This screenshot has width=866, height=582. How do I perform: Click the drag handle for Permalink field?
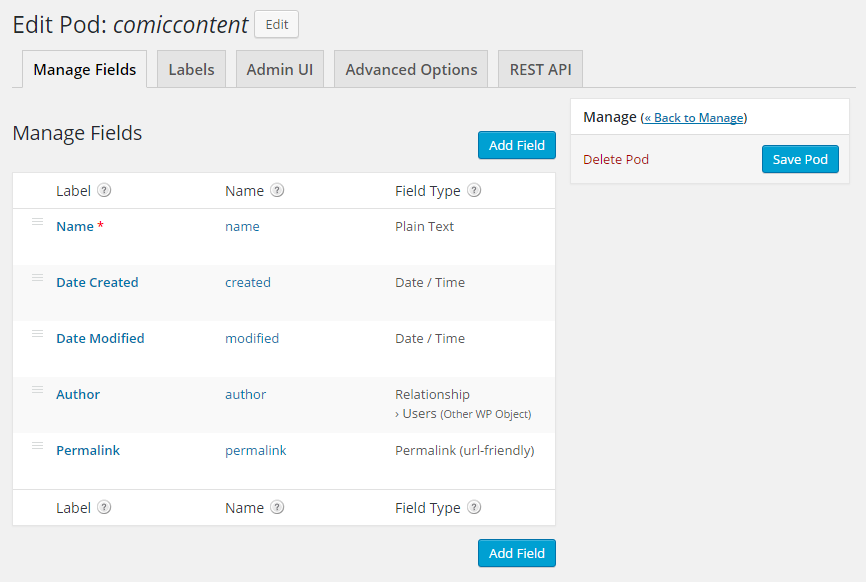(x=37, y=445)
